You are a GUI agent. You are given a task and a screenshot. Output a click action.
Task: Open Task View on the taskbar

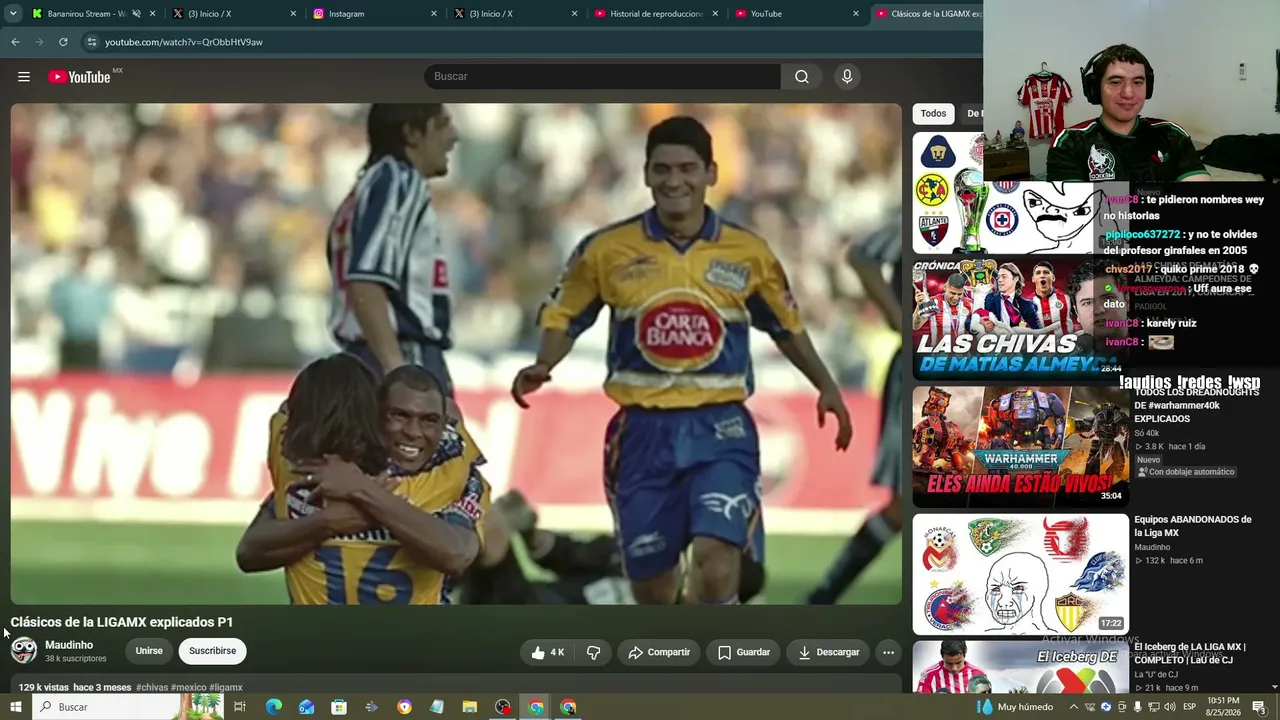240,707
